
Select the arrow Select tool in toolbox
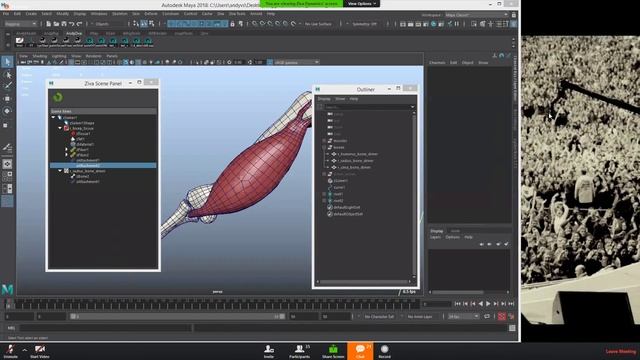coord(7,62)
